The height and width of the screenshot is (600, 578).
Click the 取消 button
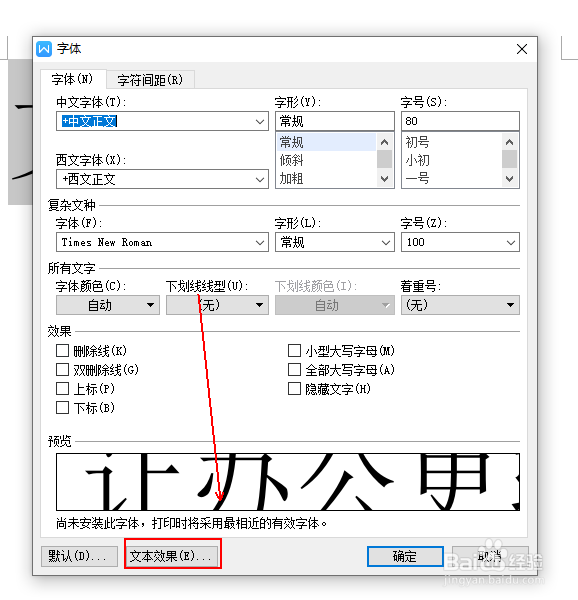490,556
